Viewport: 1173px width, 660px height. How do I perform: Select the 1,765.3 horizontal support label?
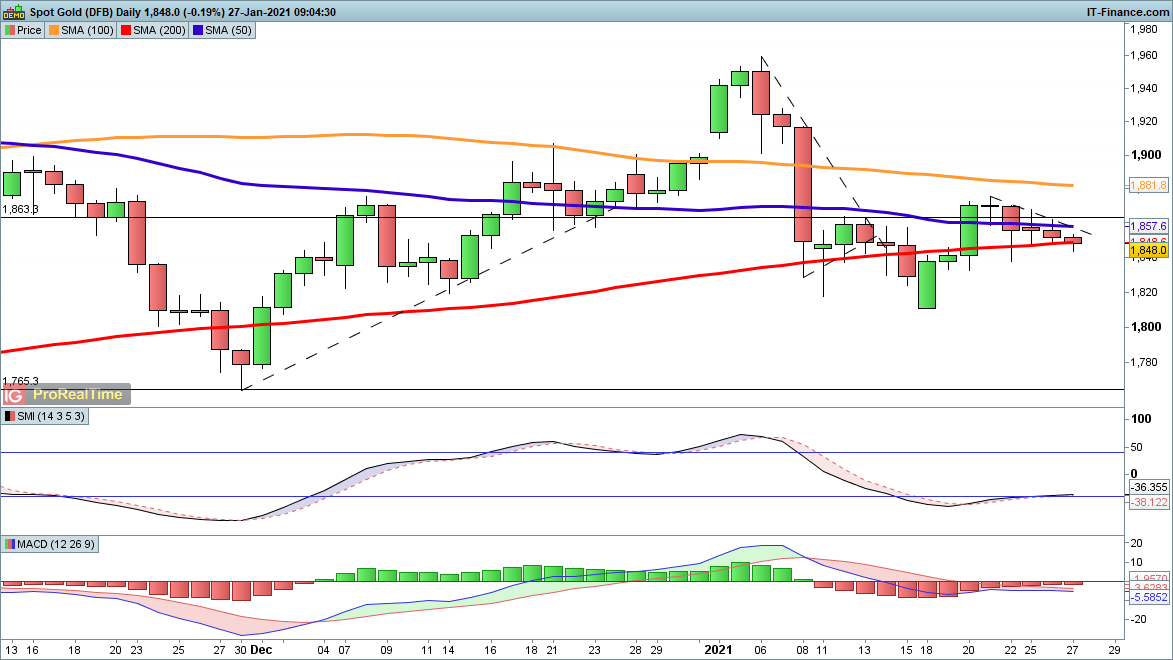21,381
